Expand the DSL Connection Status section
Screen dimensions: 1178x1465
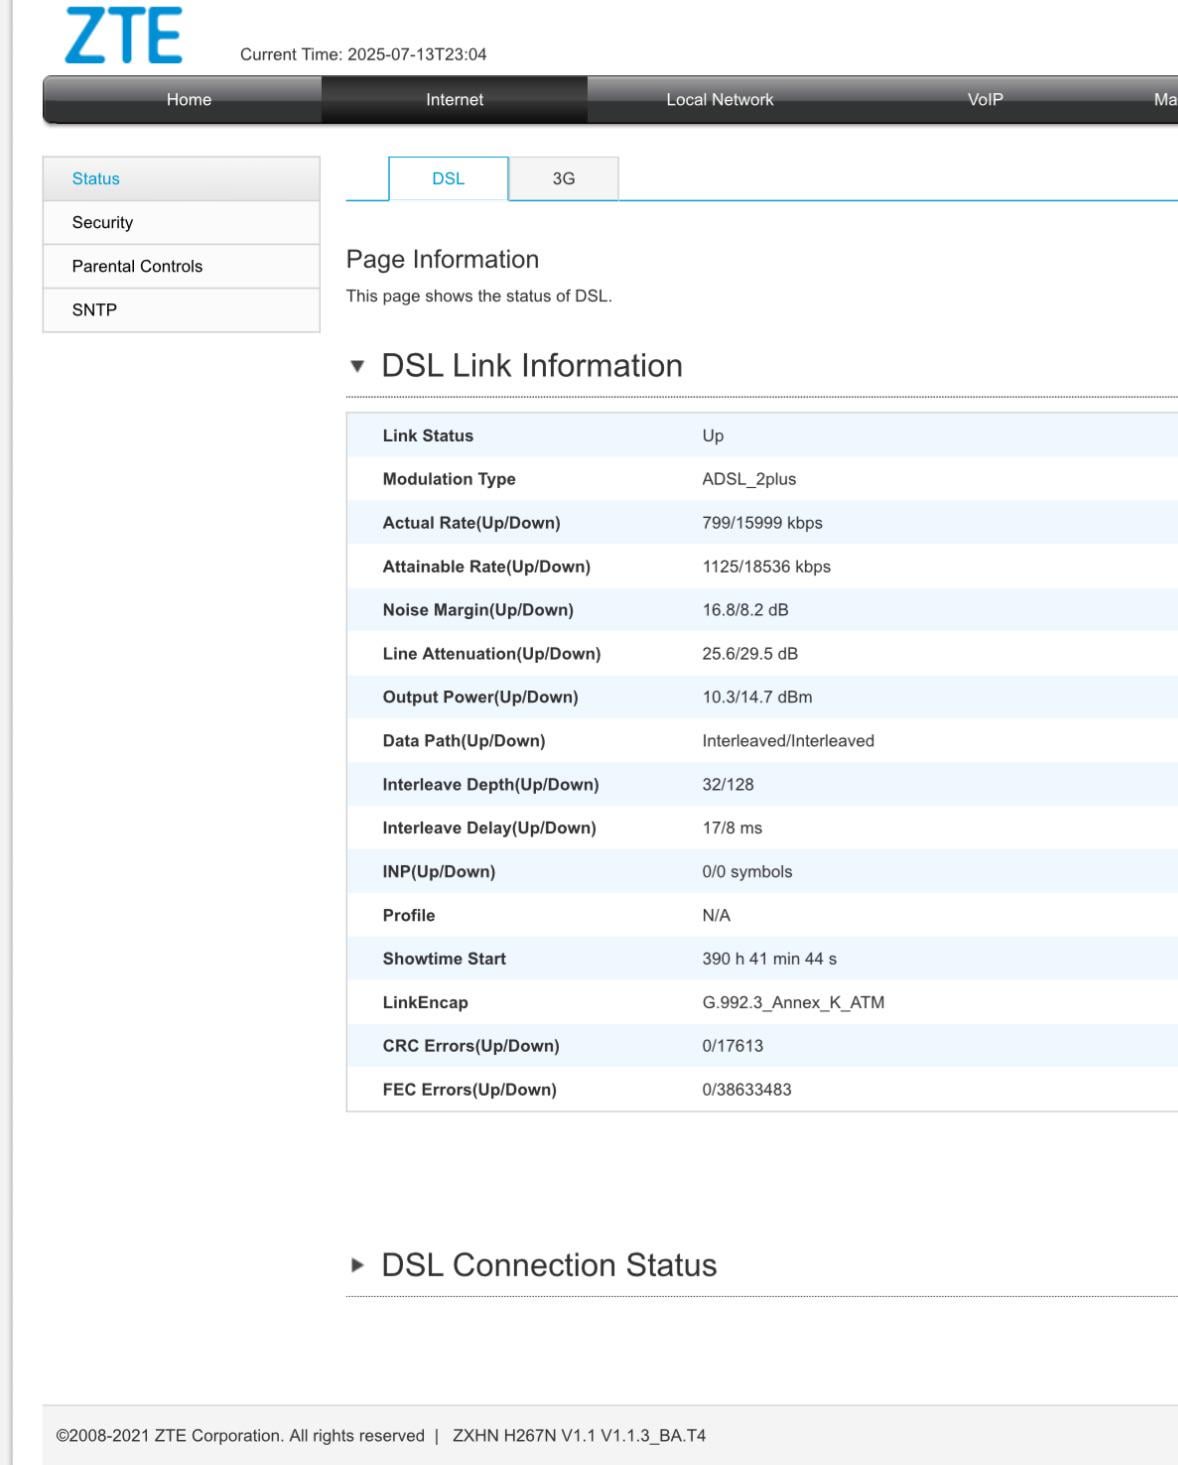tap(357, 1265)
